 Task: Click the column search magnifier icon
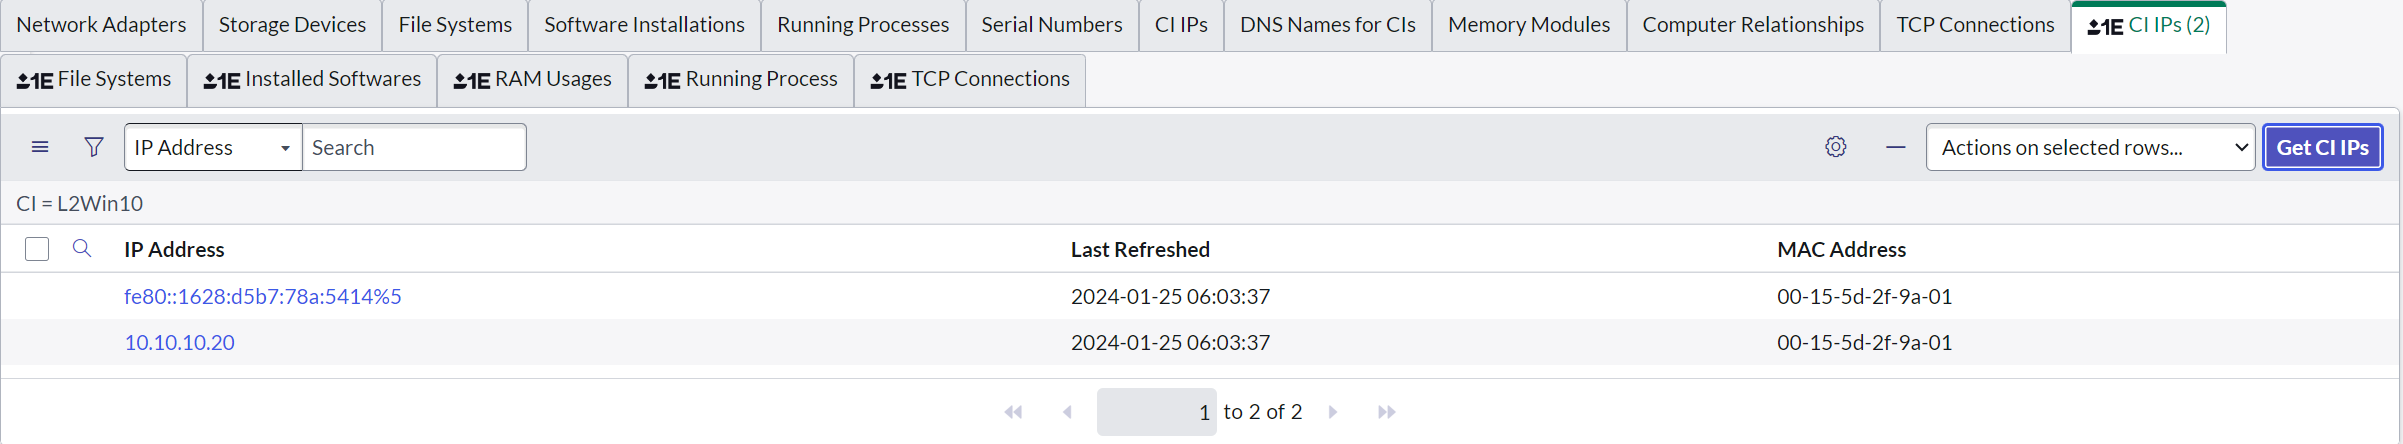point(82,249)
